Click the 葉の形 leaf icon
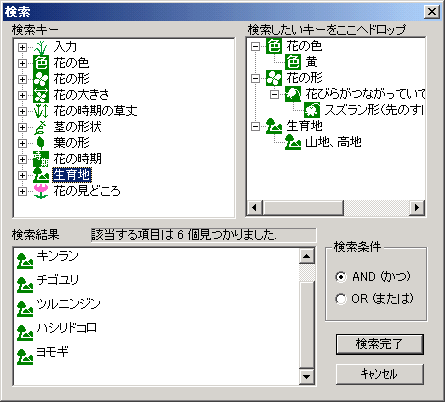445x402 pixels. [x=41, y=143]
